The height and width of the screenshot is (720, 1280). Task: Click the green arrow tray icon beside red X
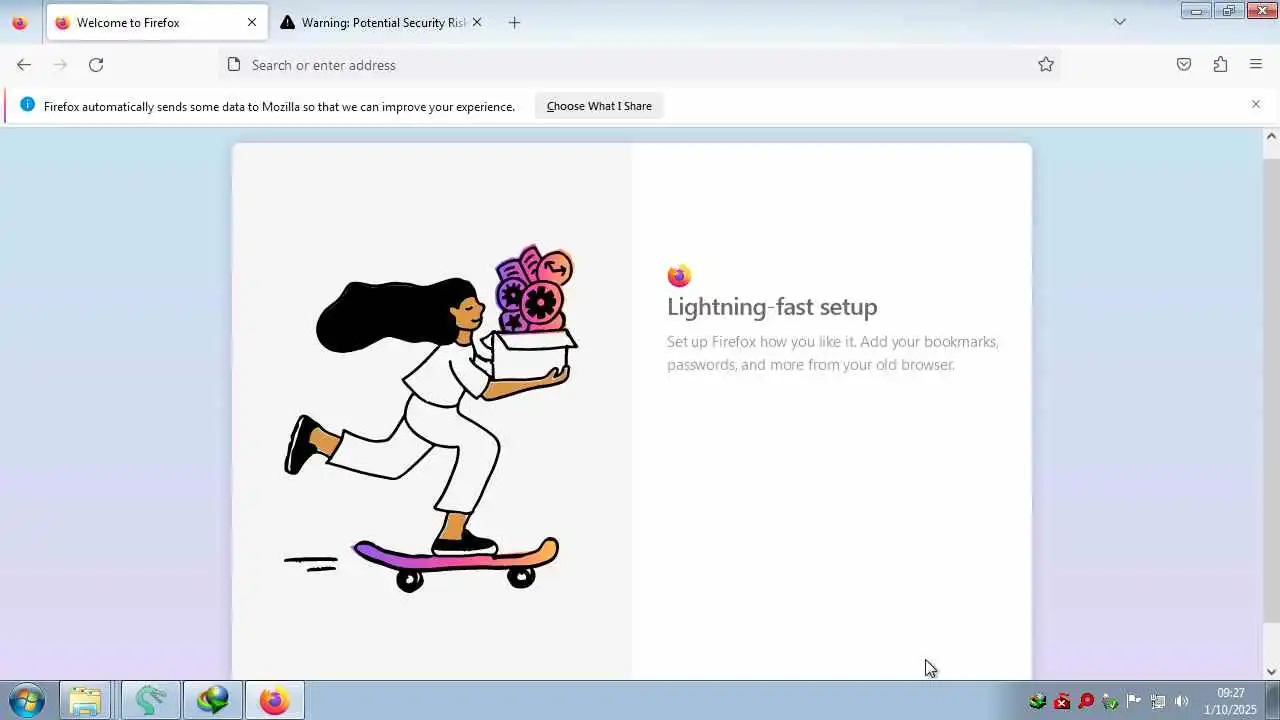[x=1038, y=701]
